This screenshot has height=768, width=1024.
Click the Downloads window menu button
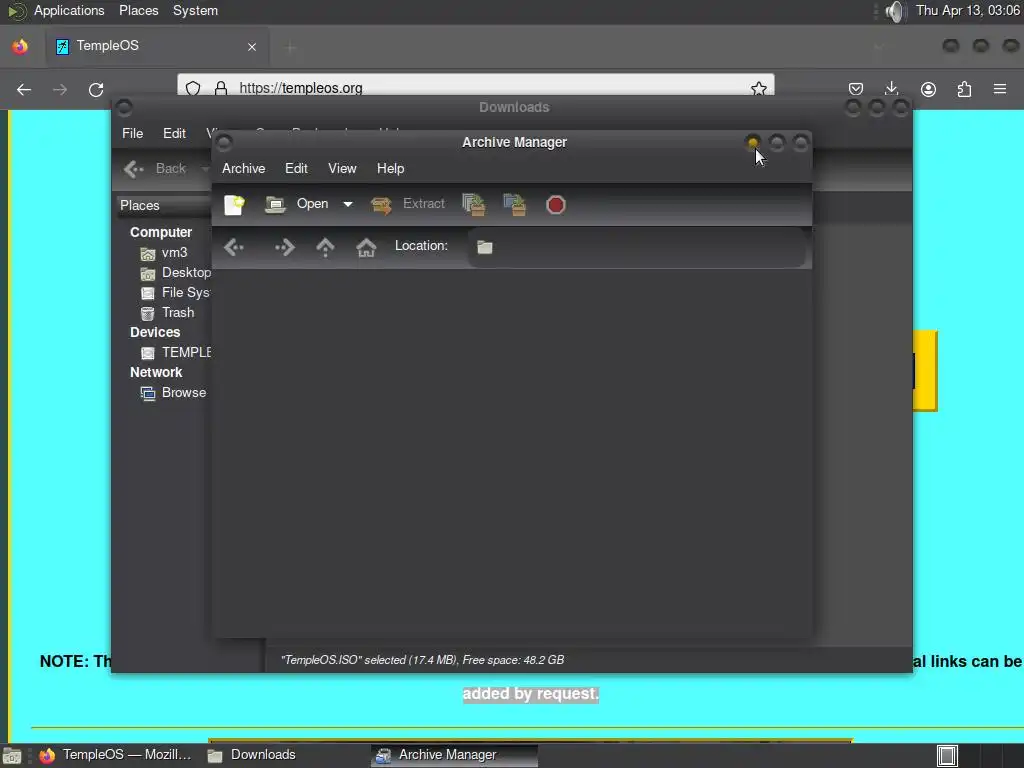click(x=124, y=107)
